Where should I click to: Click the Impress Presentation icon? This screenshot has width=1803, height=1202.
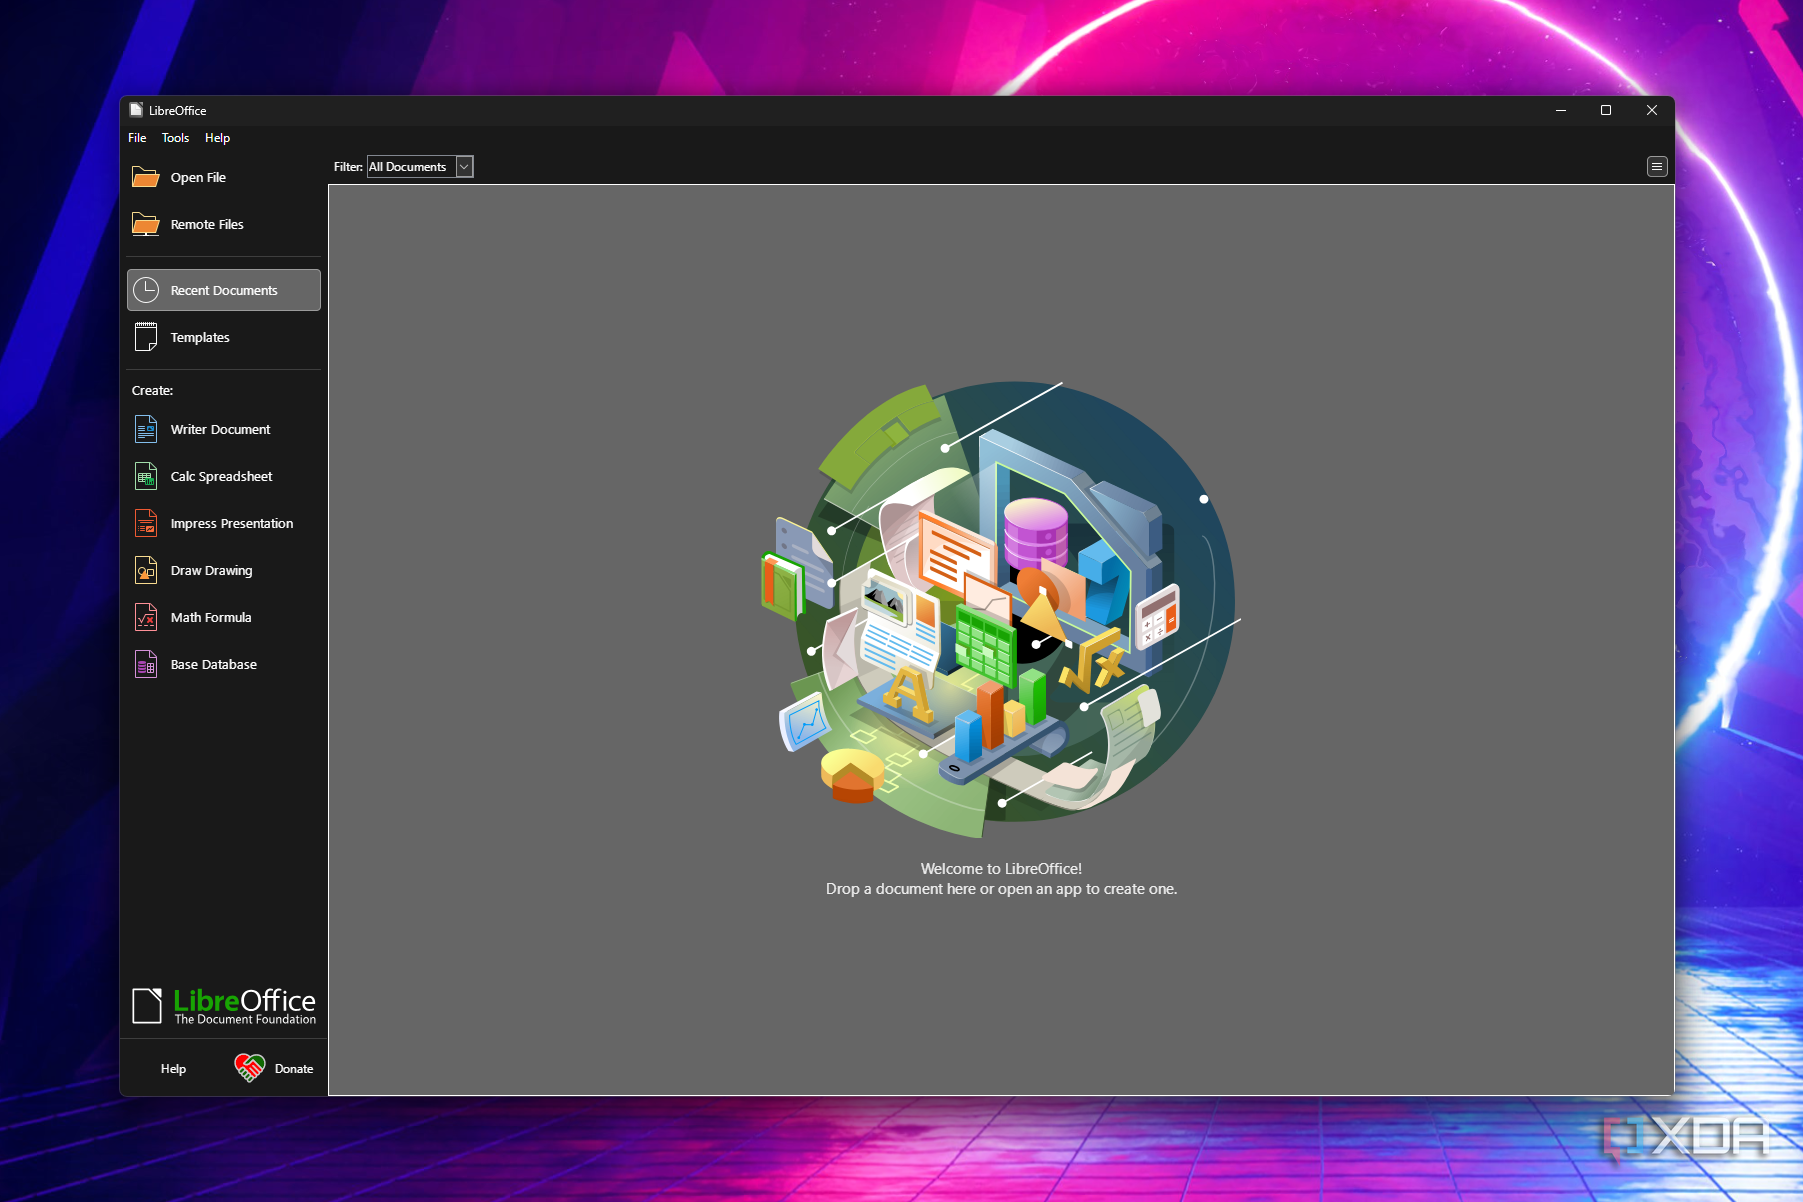click(146, 523)
